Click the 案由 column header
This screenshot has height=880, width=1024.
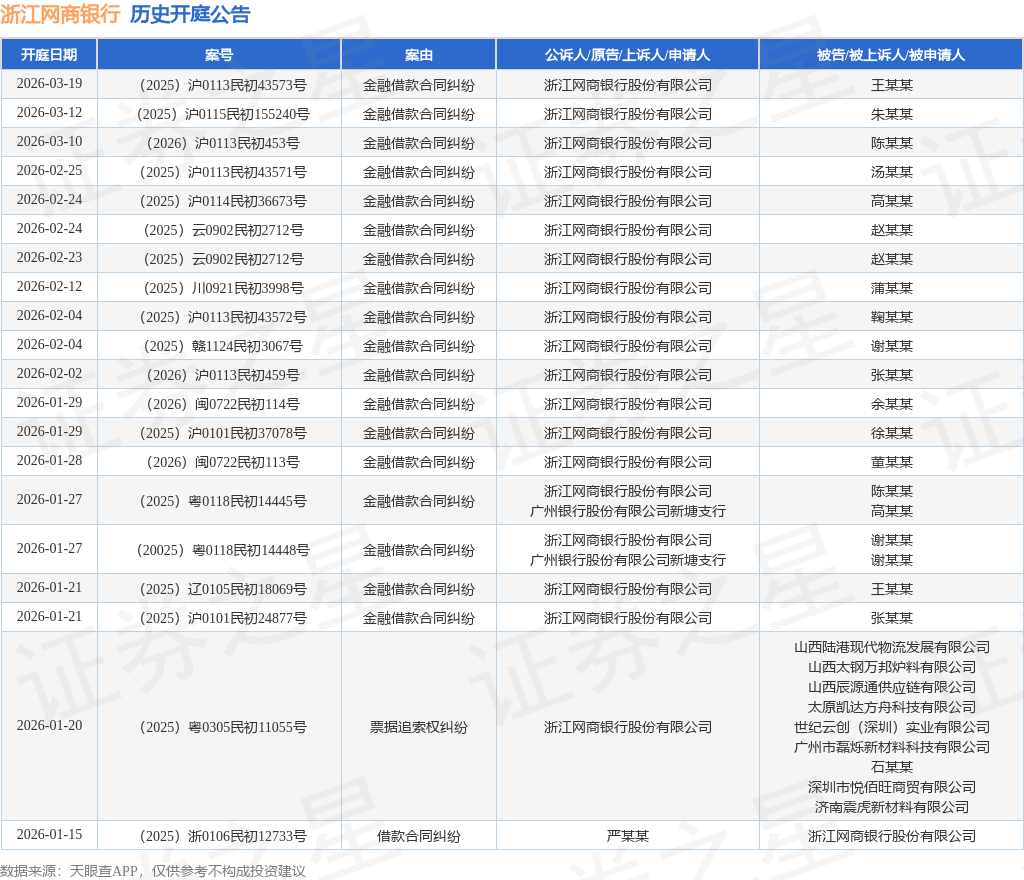tap(419, 55)
